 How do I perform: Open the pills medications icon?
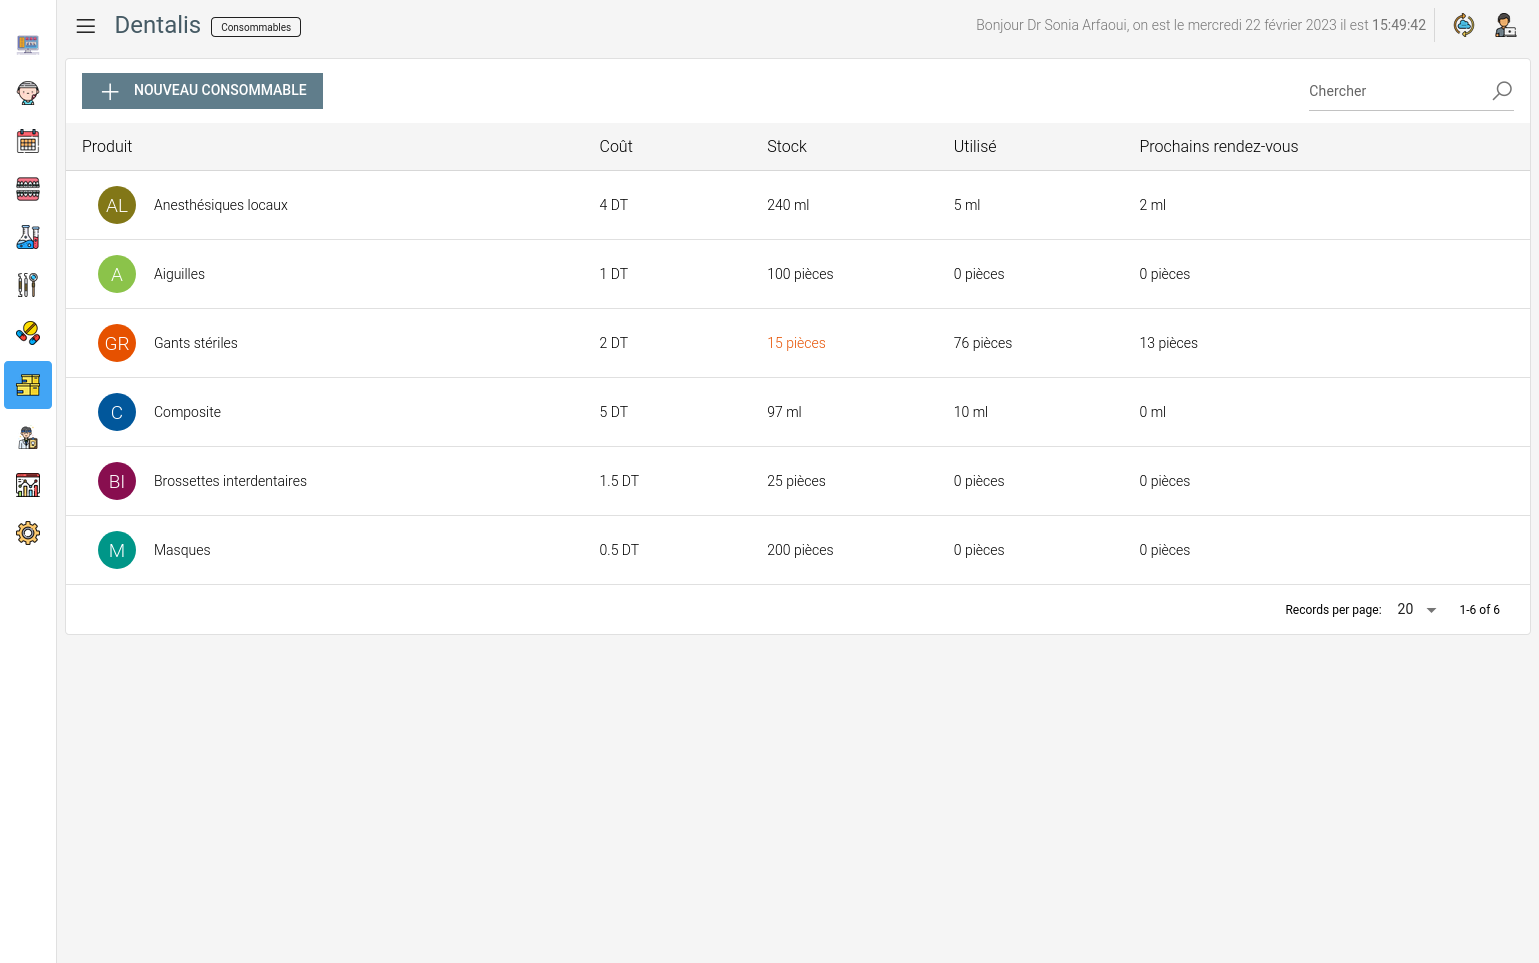28,333
